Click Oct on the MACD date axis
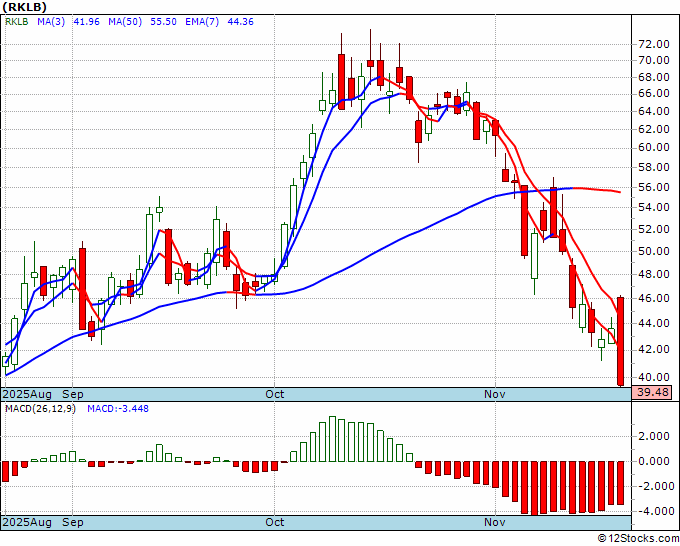This screenshot has width=680, height=546. (275, 522)
